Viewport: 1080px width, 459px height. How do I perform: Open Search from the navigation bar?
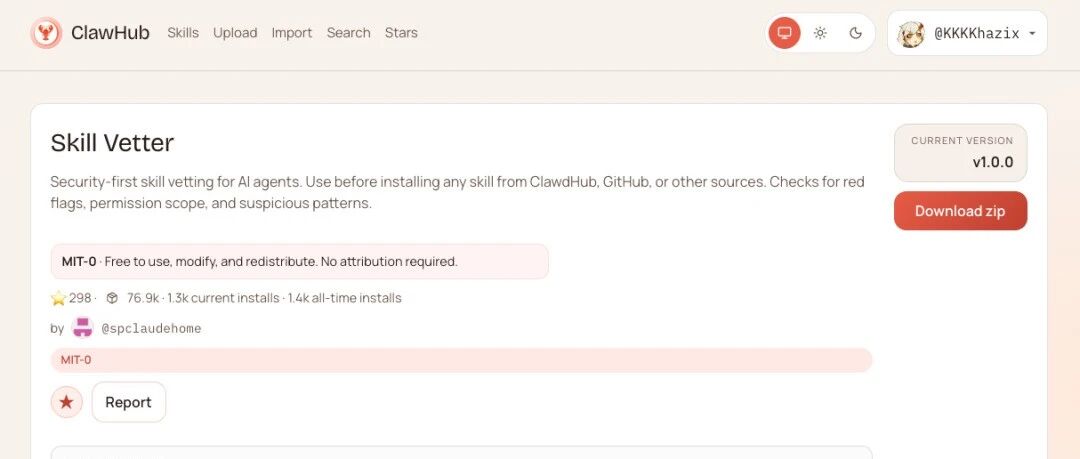coord(348,33)
